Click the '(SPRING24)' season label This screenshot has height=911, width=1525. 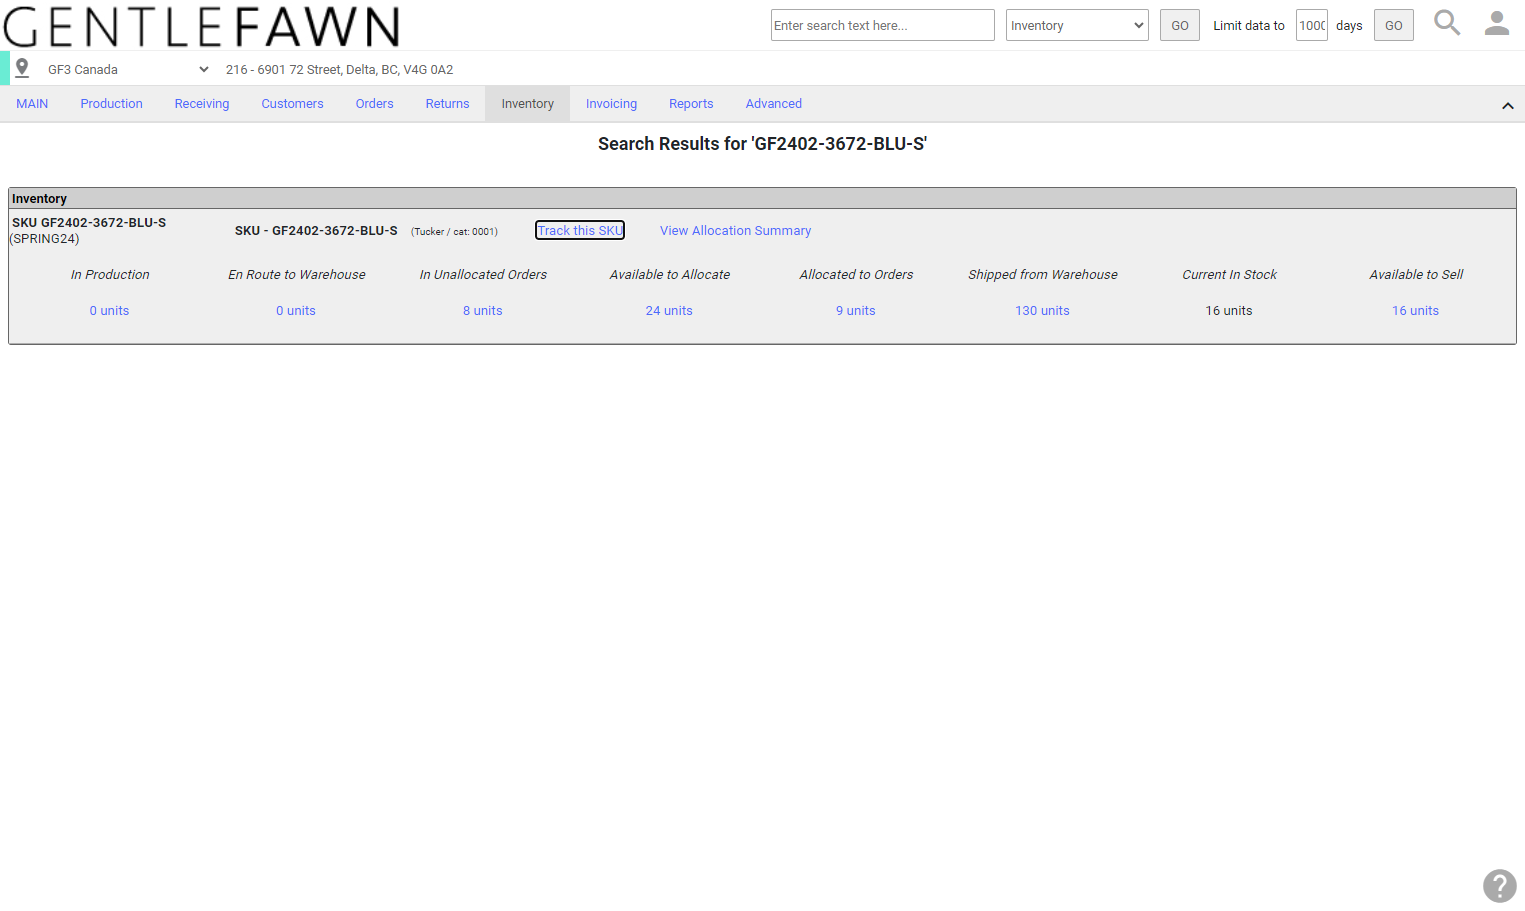tap(45, 239)
